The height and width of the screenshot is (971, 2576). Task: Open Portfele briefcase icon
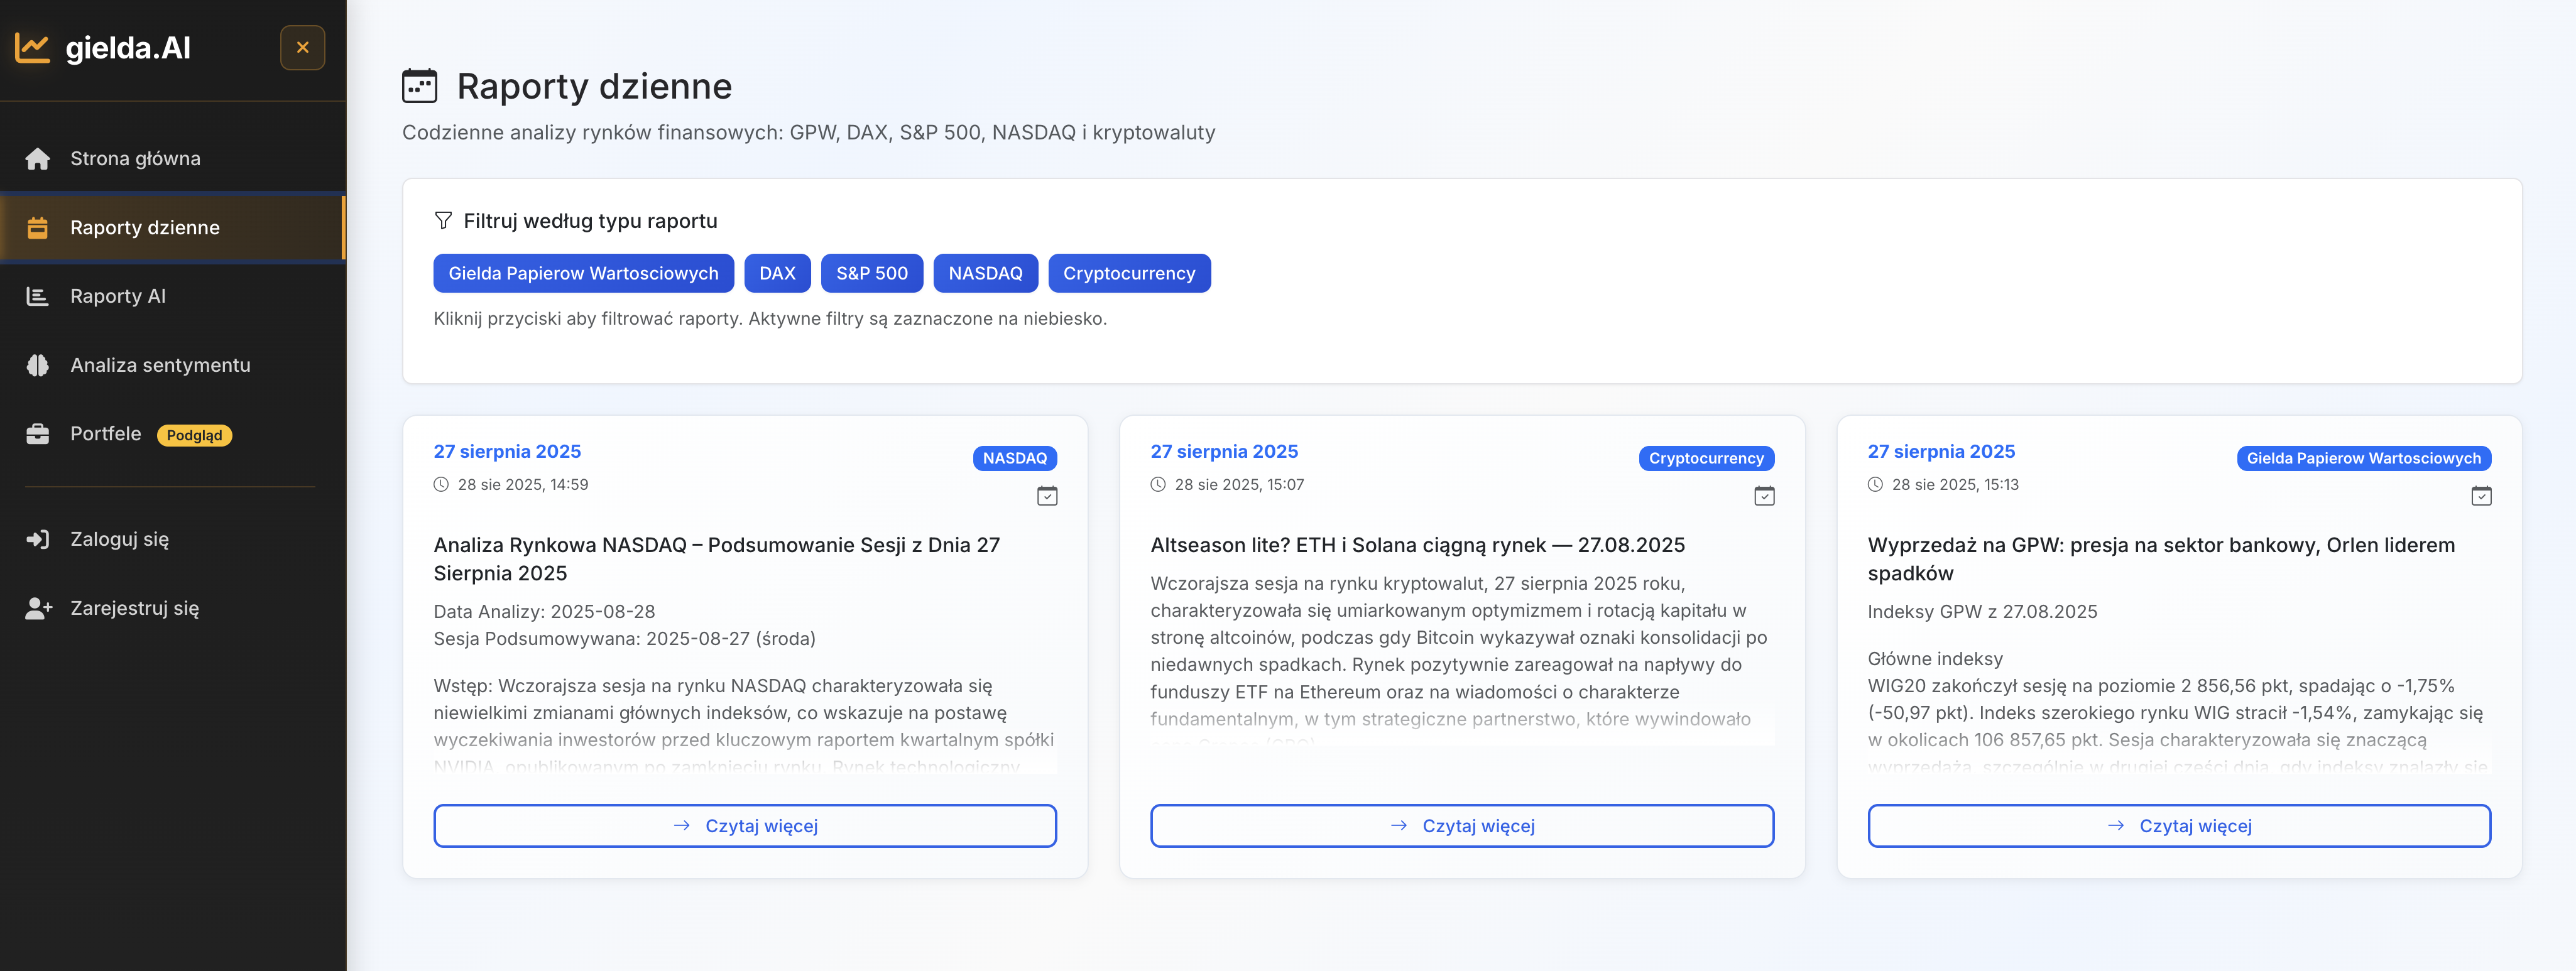tap(38, 434)
